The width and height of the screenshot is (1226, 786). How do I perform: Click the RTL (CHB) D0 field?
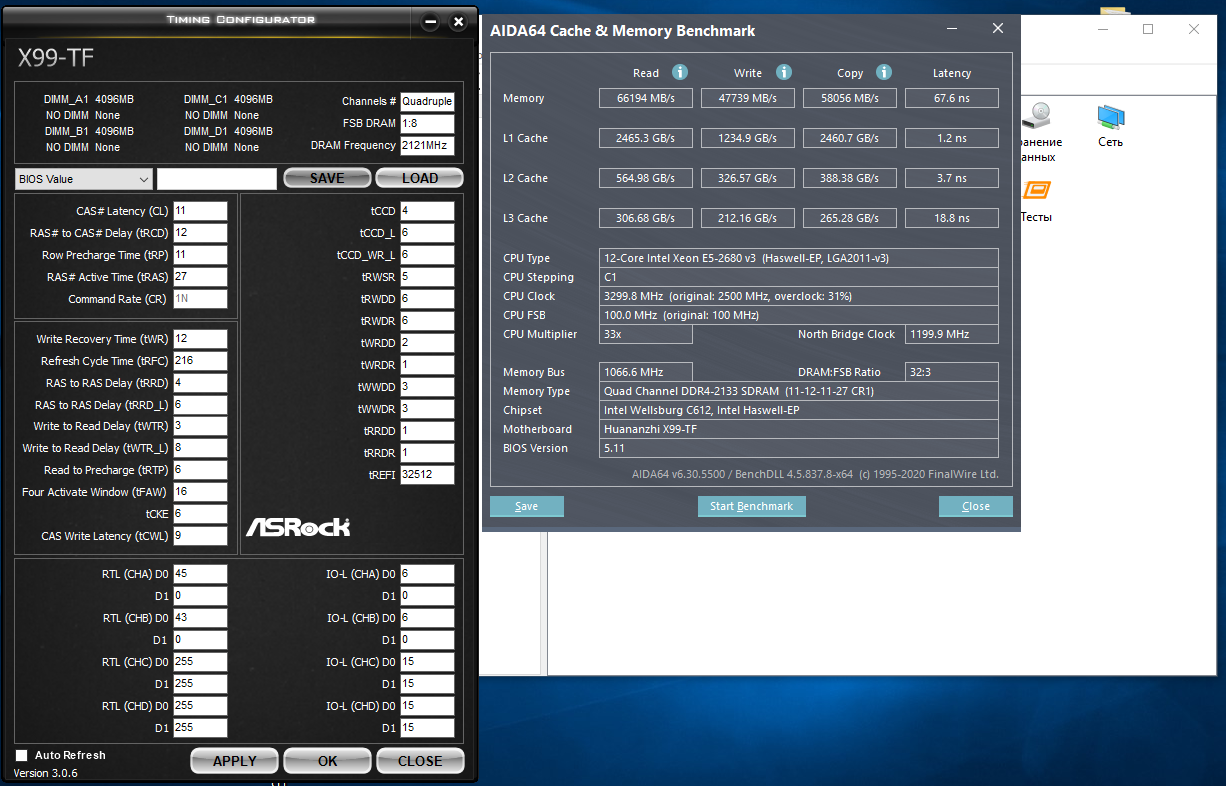coord(200,618)
